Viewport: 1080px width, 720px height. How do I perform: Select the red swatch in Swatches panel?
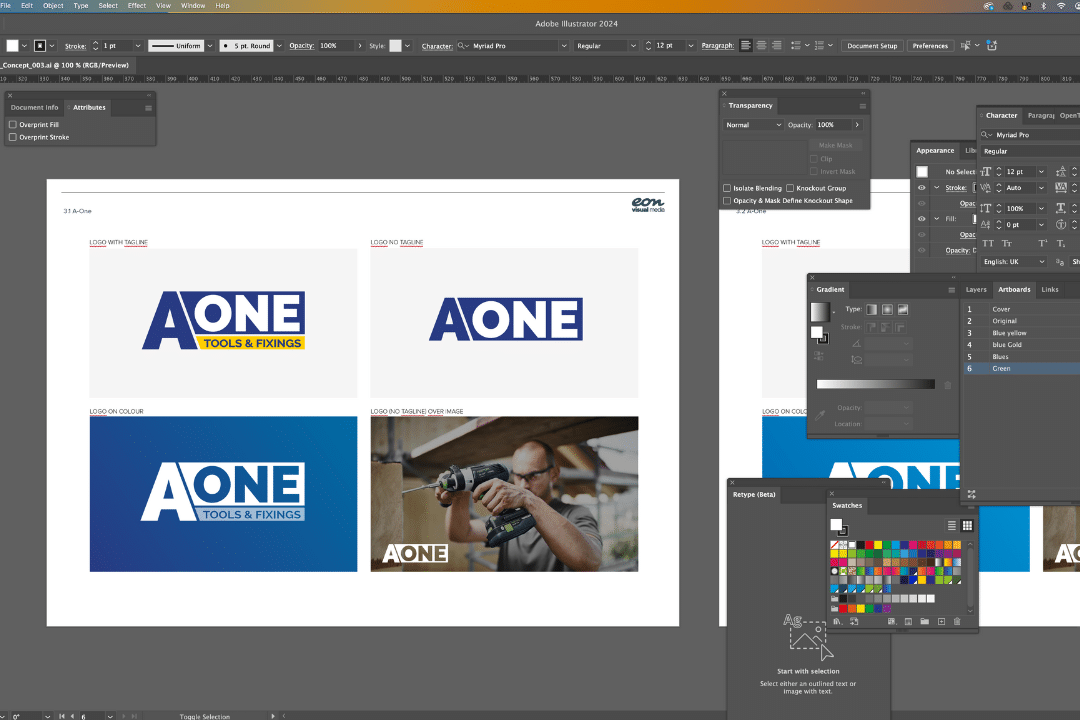869,545
